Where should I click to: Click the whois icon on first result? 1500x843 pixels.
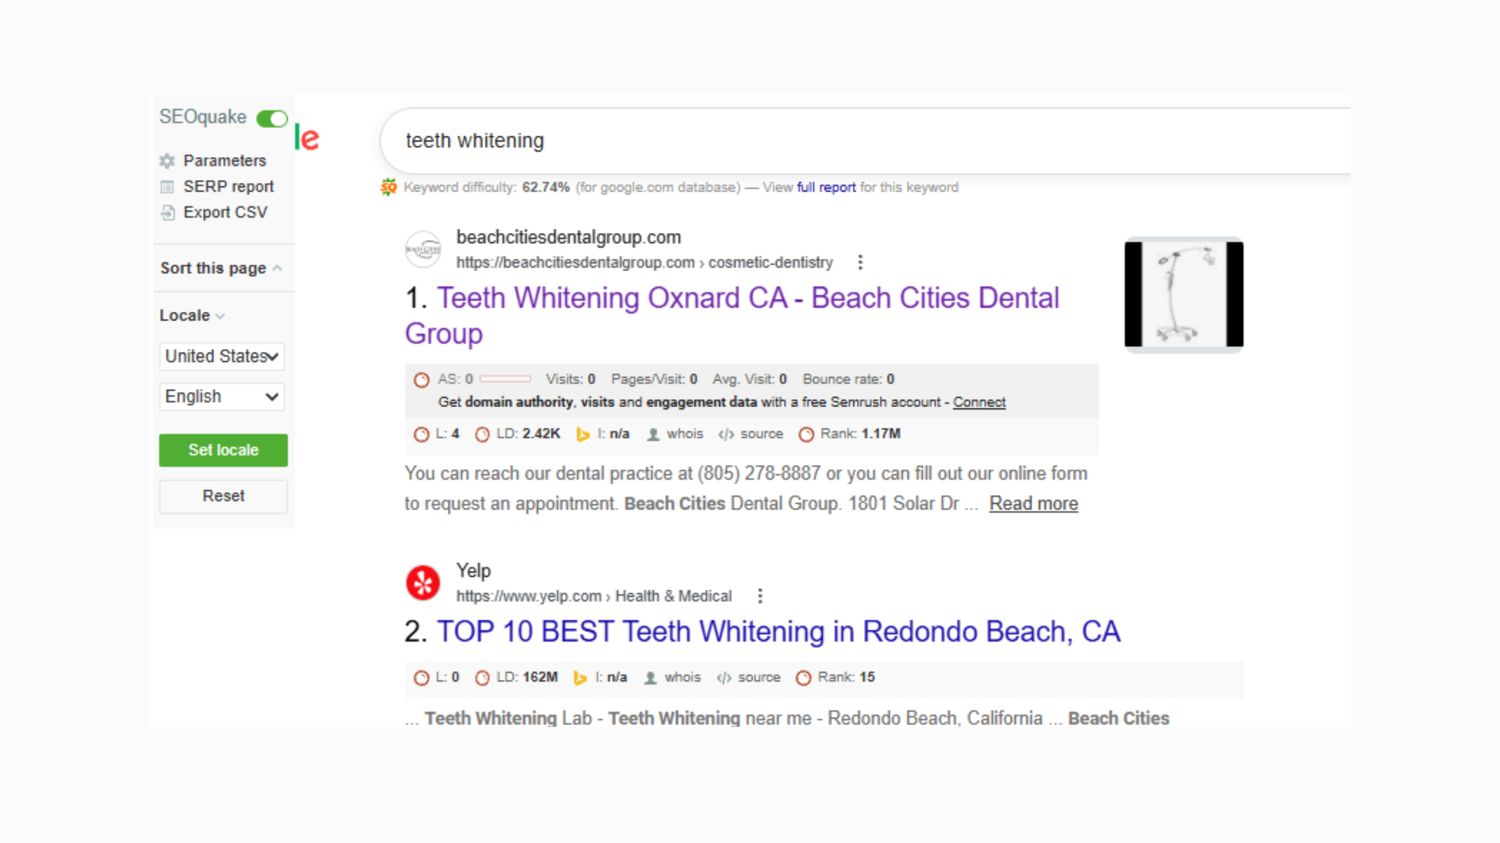(653, 434)
